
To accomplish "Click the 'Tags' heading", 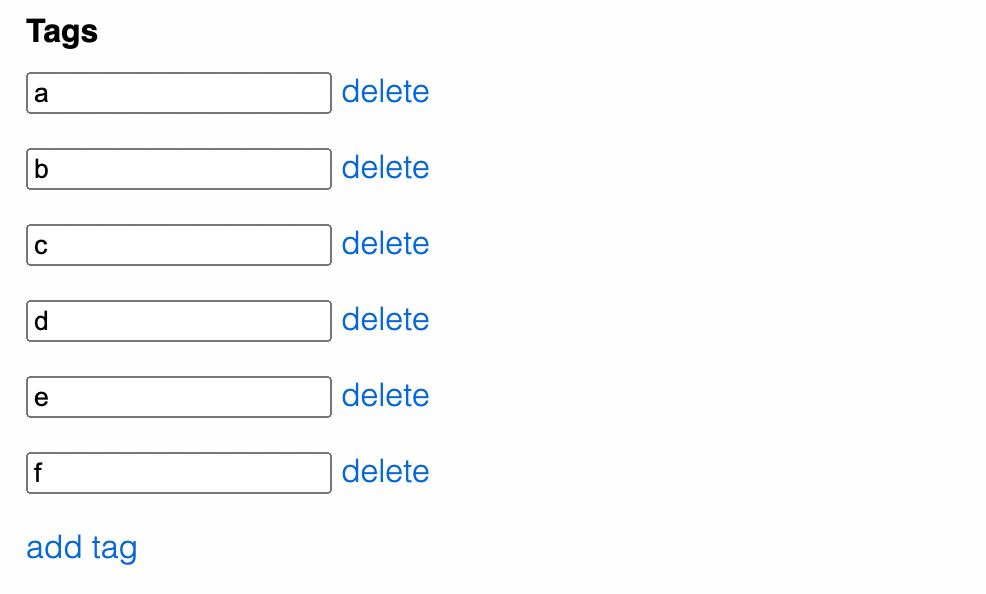I will (62, 32).
